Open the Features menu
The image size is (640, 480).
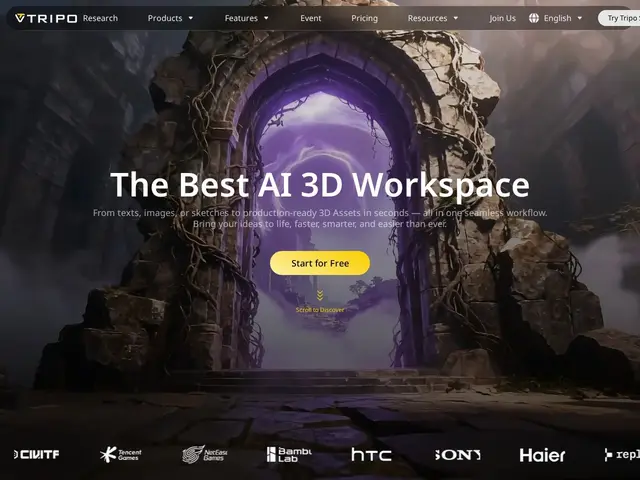click(241, 18)
